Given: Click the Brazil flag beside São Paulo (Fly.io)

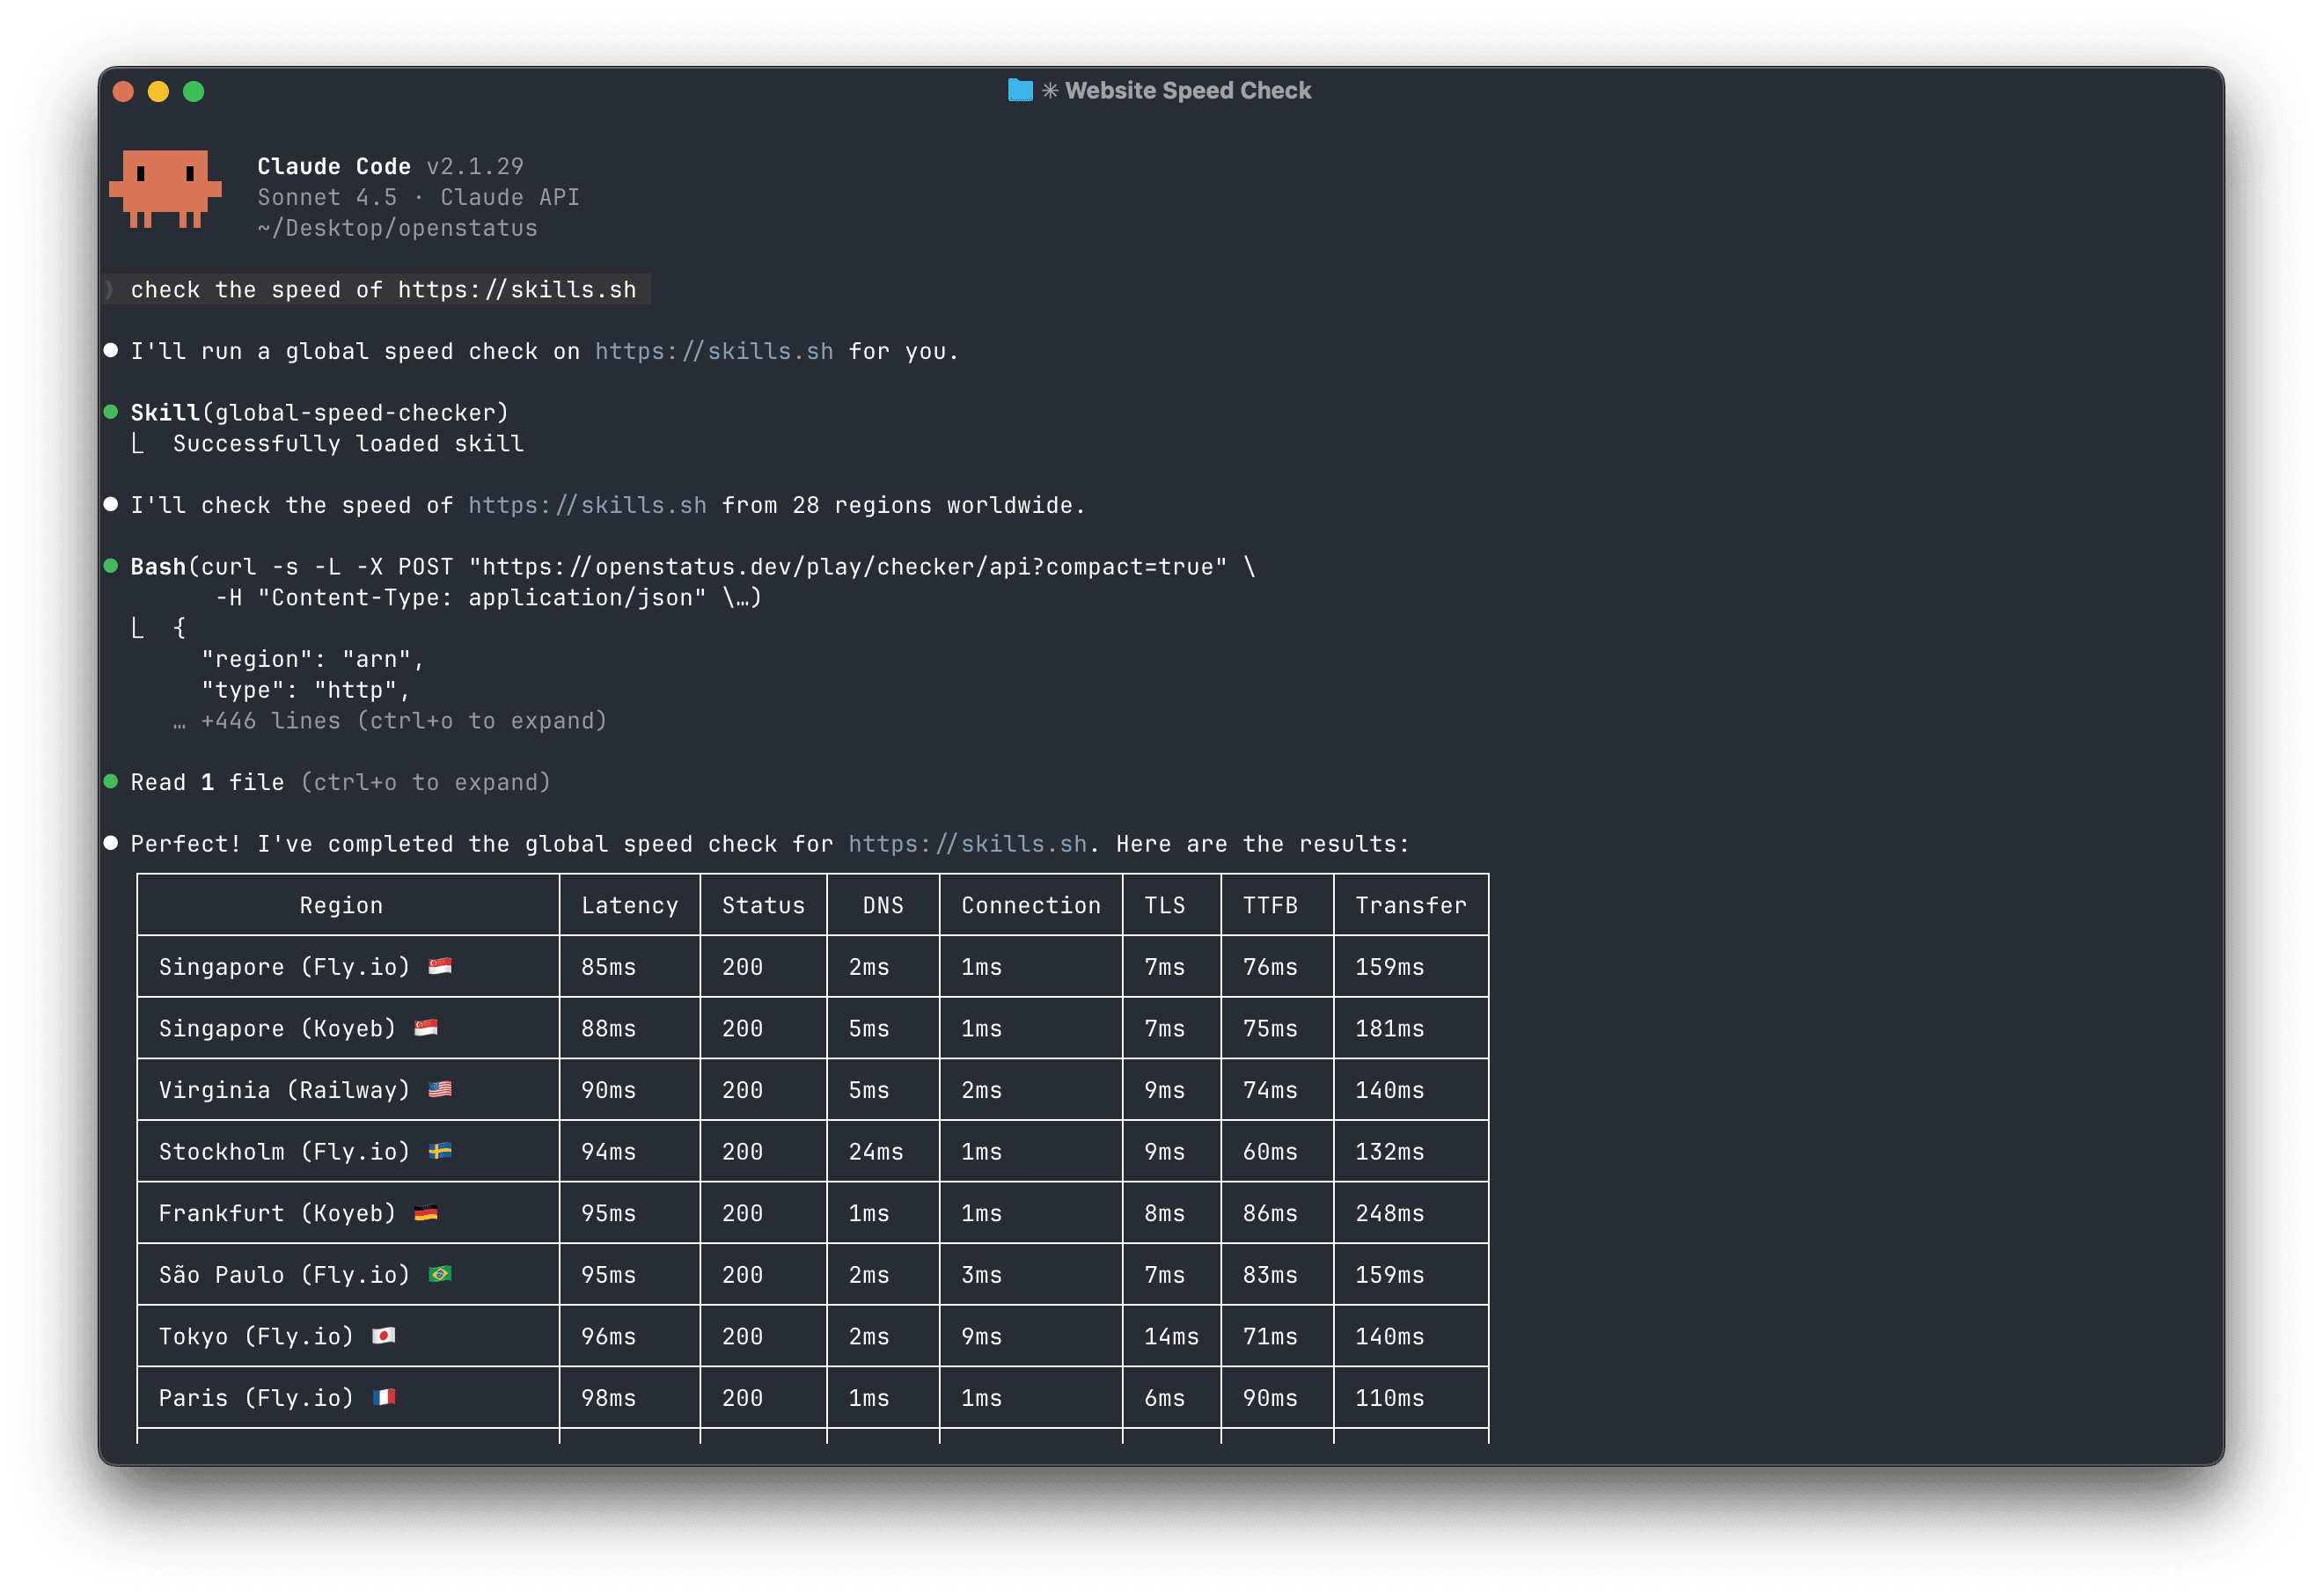Looking at the screenshot, I should (x=440, y=1274).
